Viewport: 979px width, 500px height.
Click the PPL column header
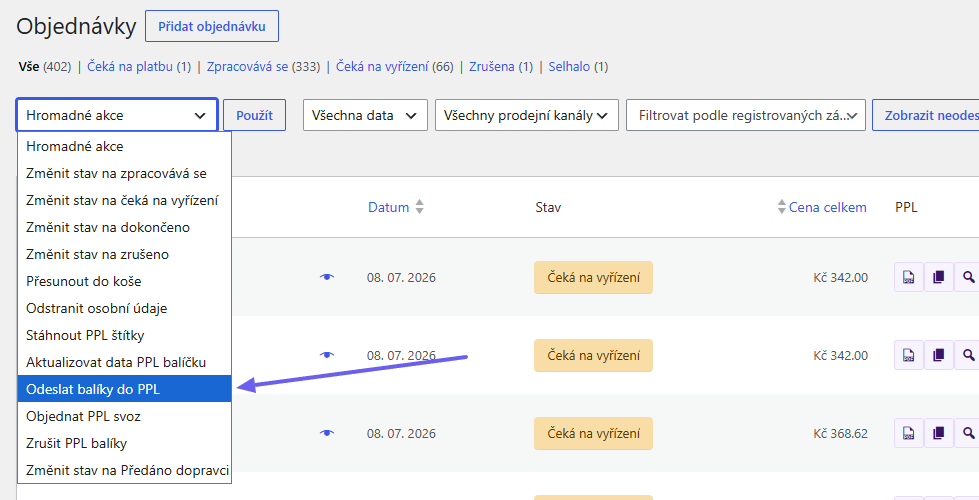[x=906, y=207]
